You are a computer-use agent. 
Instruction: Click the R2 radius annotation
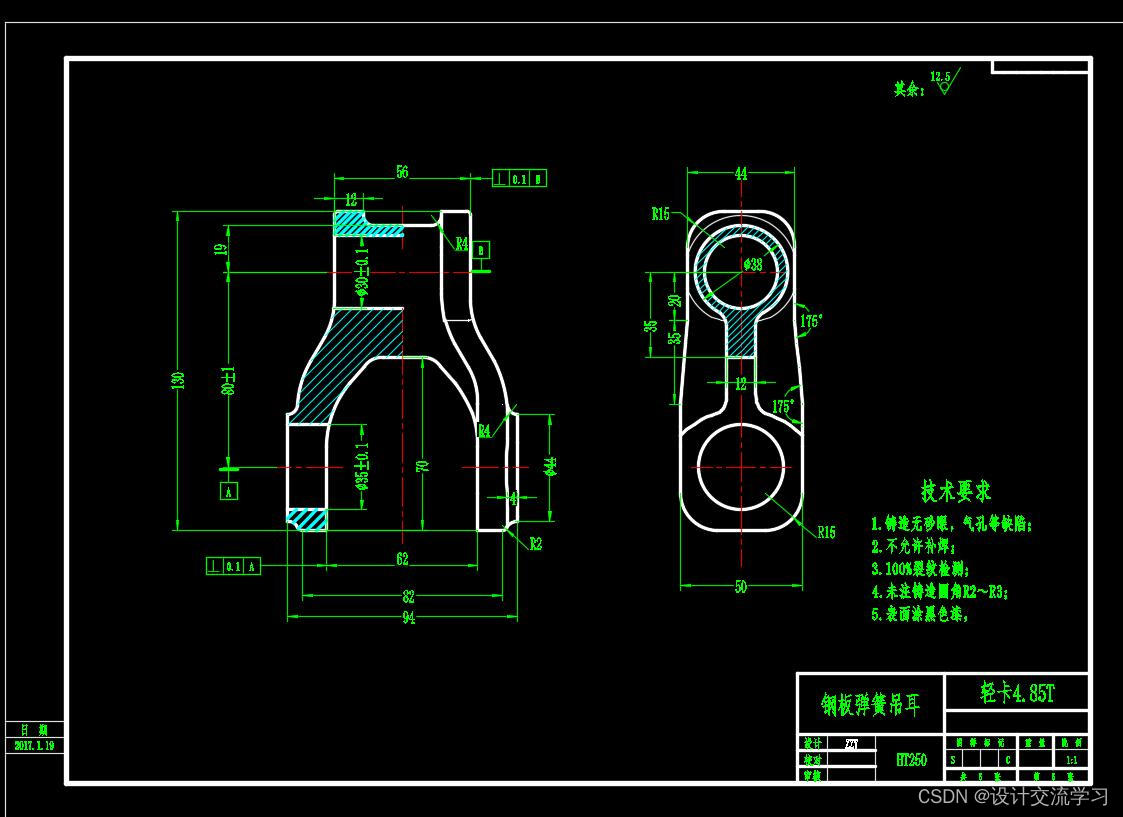point(536,544)
